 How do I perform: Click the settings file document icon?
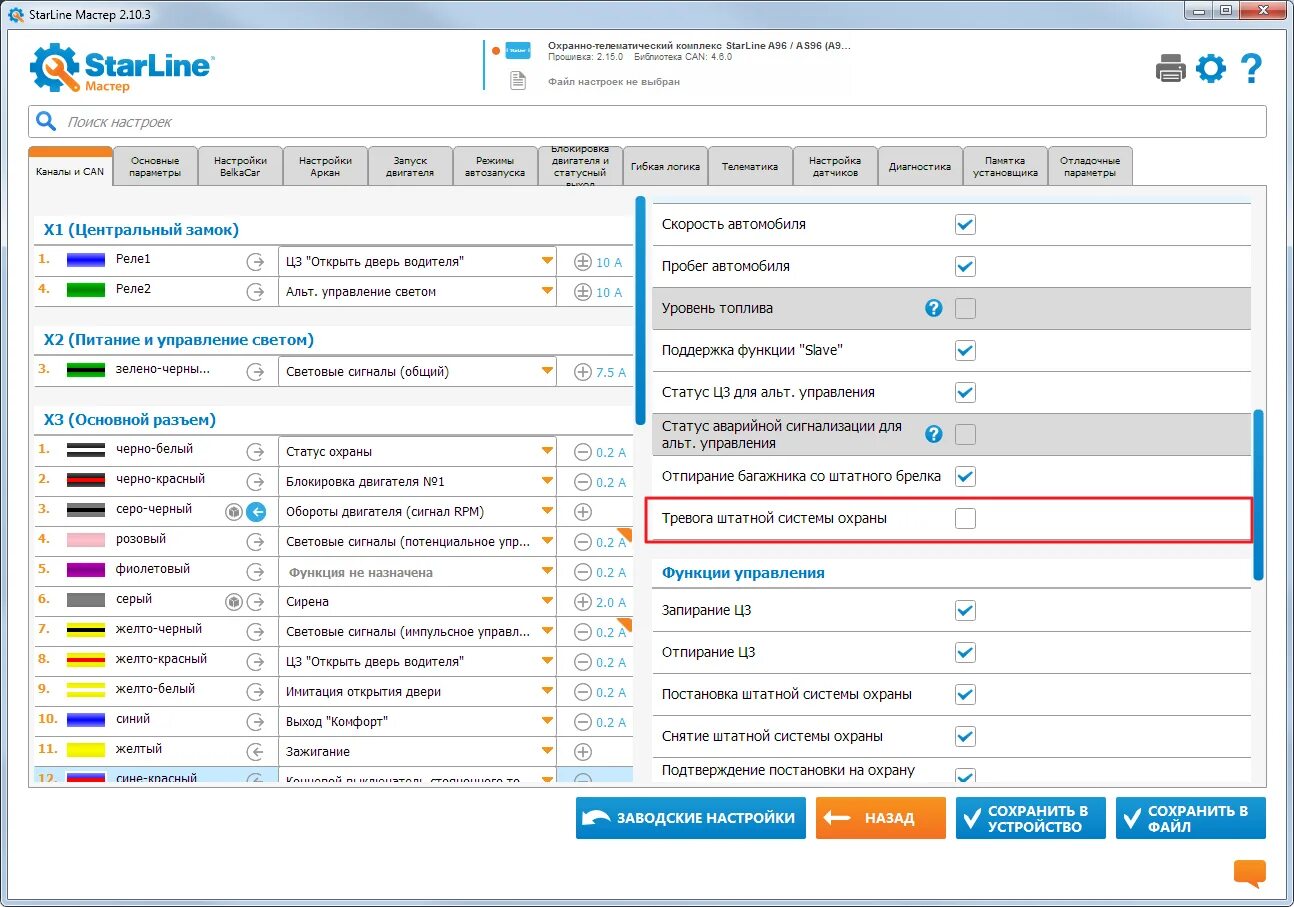click(518, 81)
